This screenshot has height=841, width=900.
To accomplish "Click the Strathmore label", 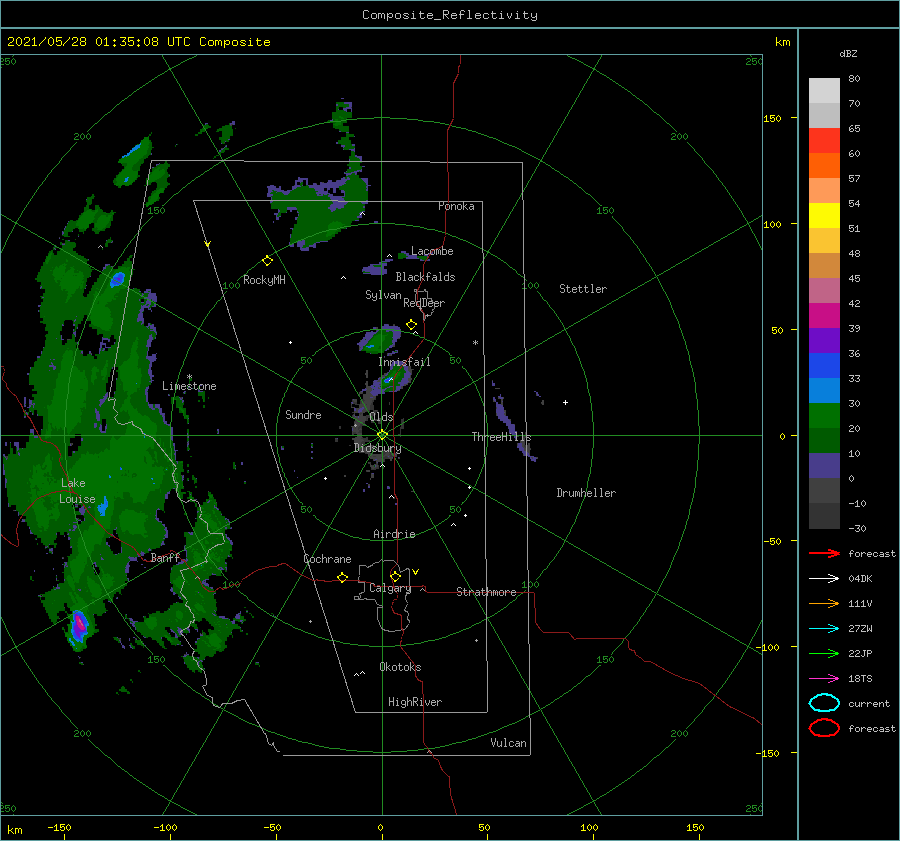I will pyautogui.click(x=486, y=592).
